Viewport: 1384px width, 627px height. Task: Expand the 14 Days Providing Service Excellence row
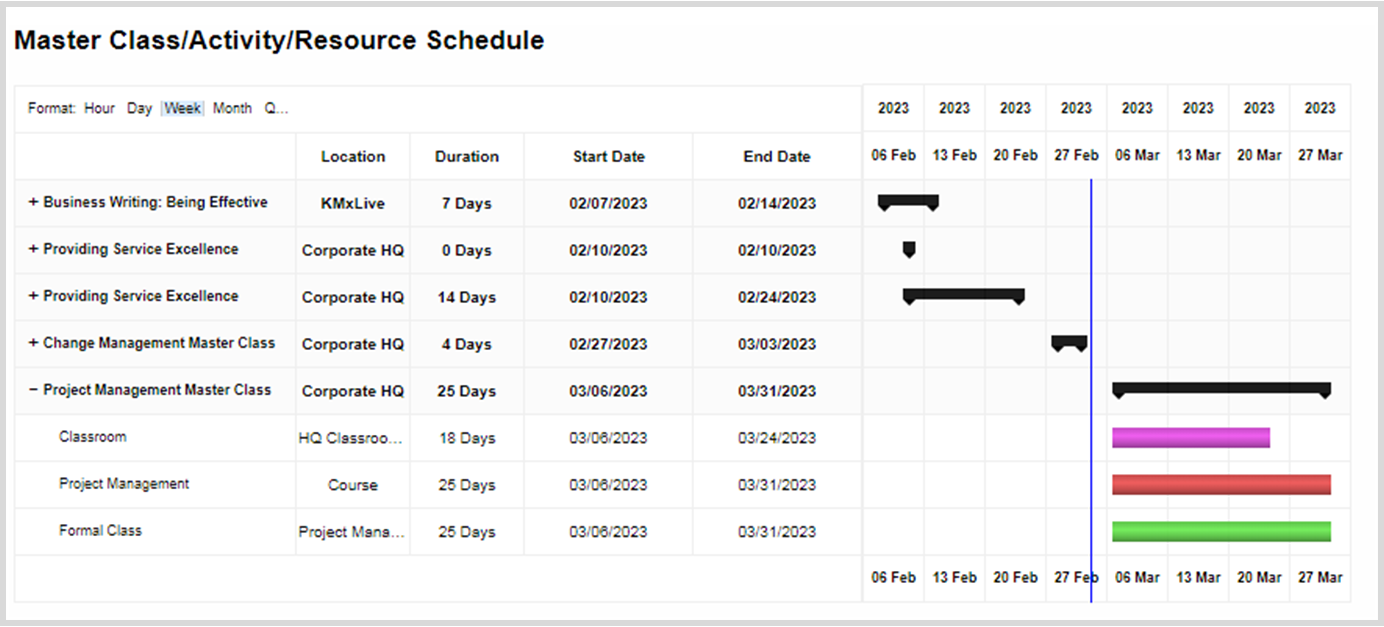tap(33, 297)
